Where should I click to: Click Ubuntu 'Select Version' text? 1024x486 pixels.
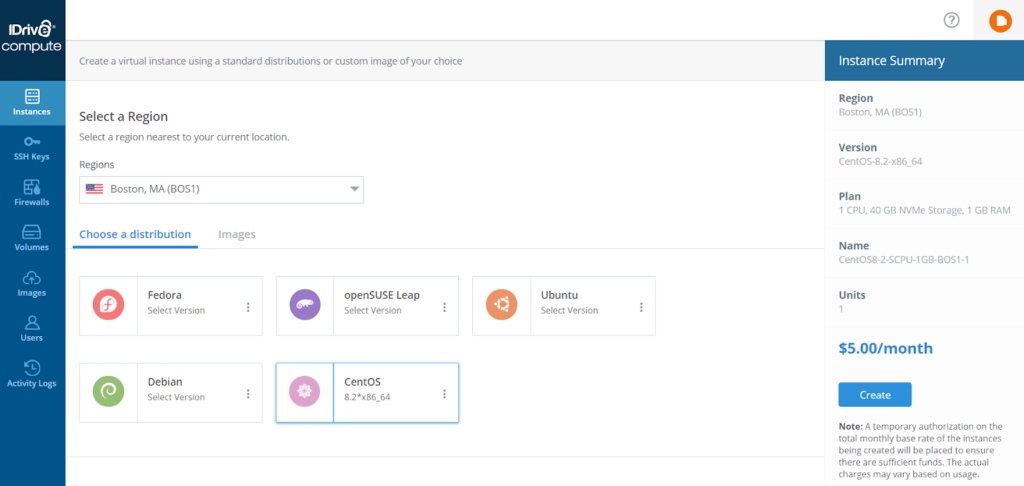coord(569,310)
